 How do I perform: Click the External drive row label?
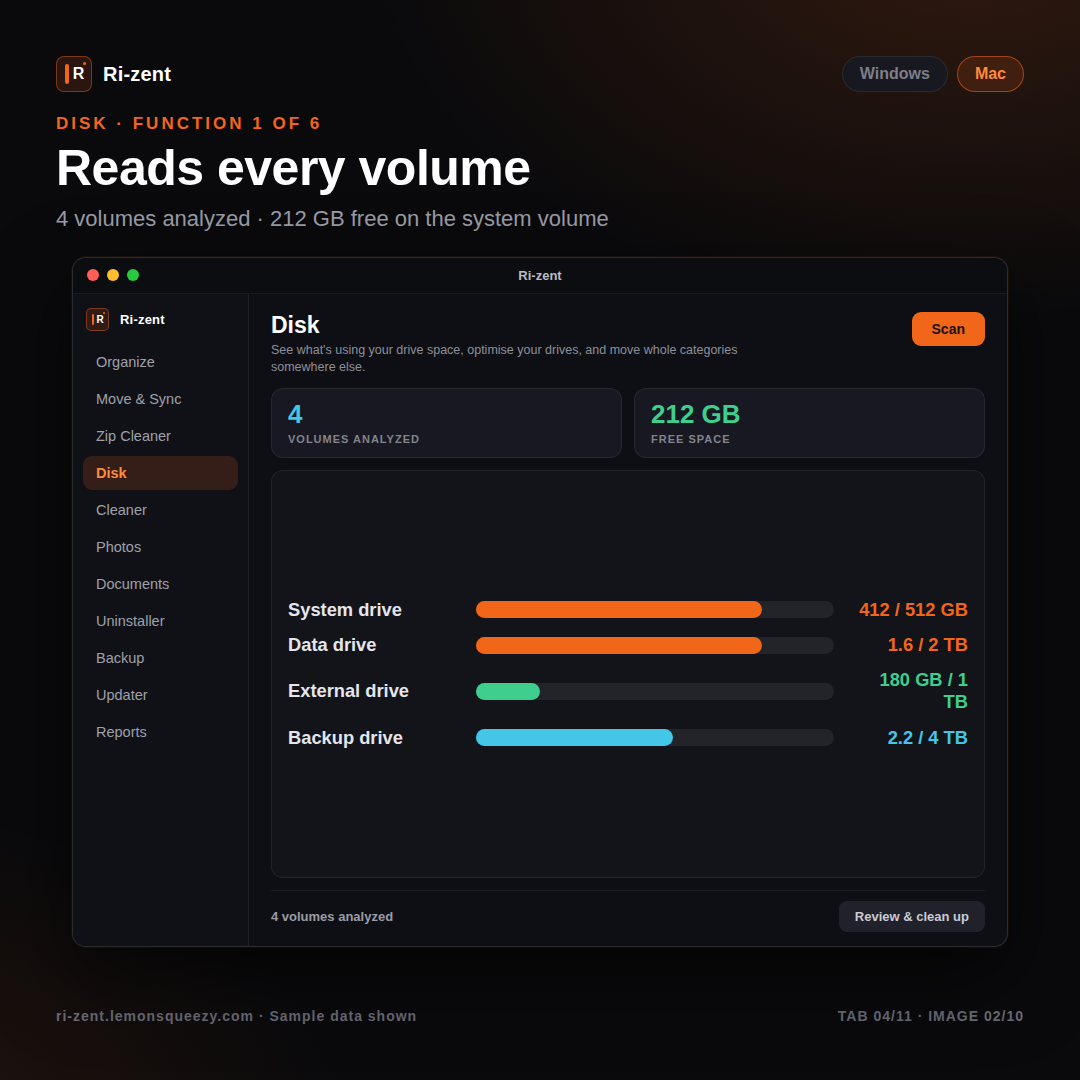(349, 691)
